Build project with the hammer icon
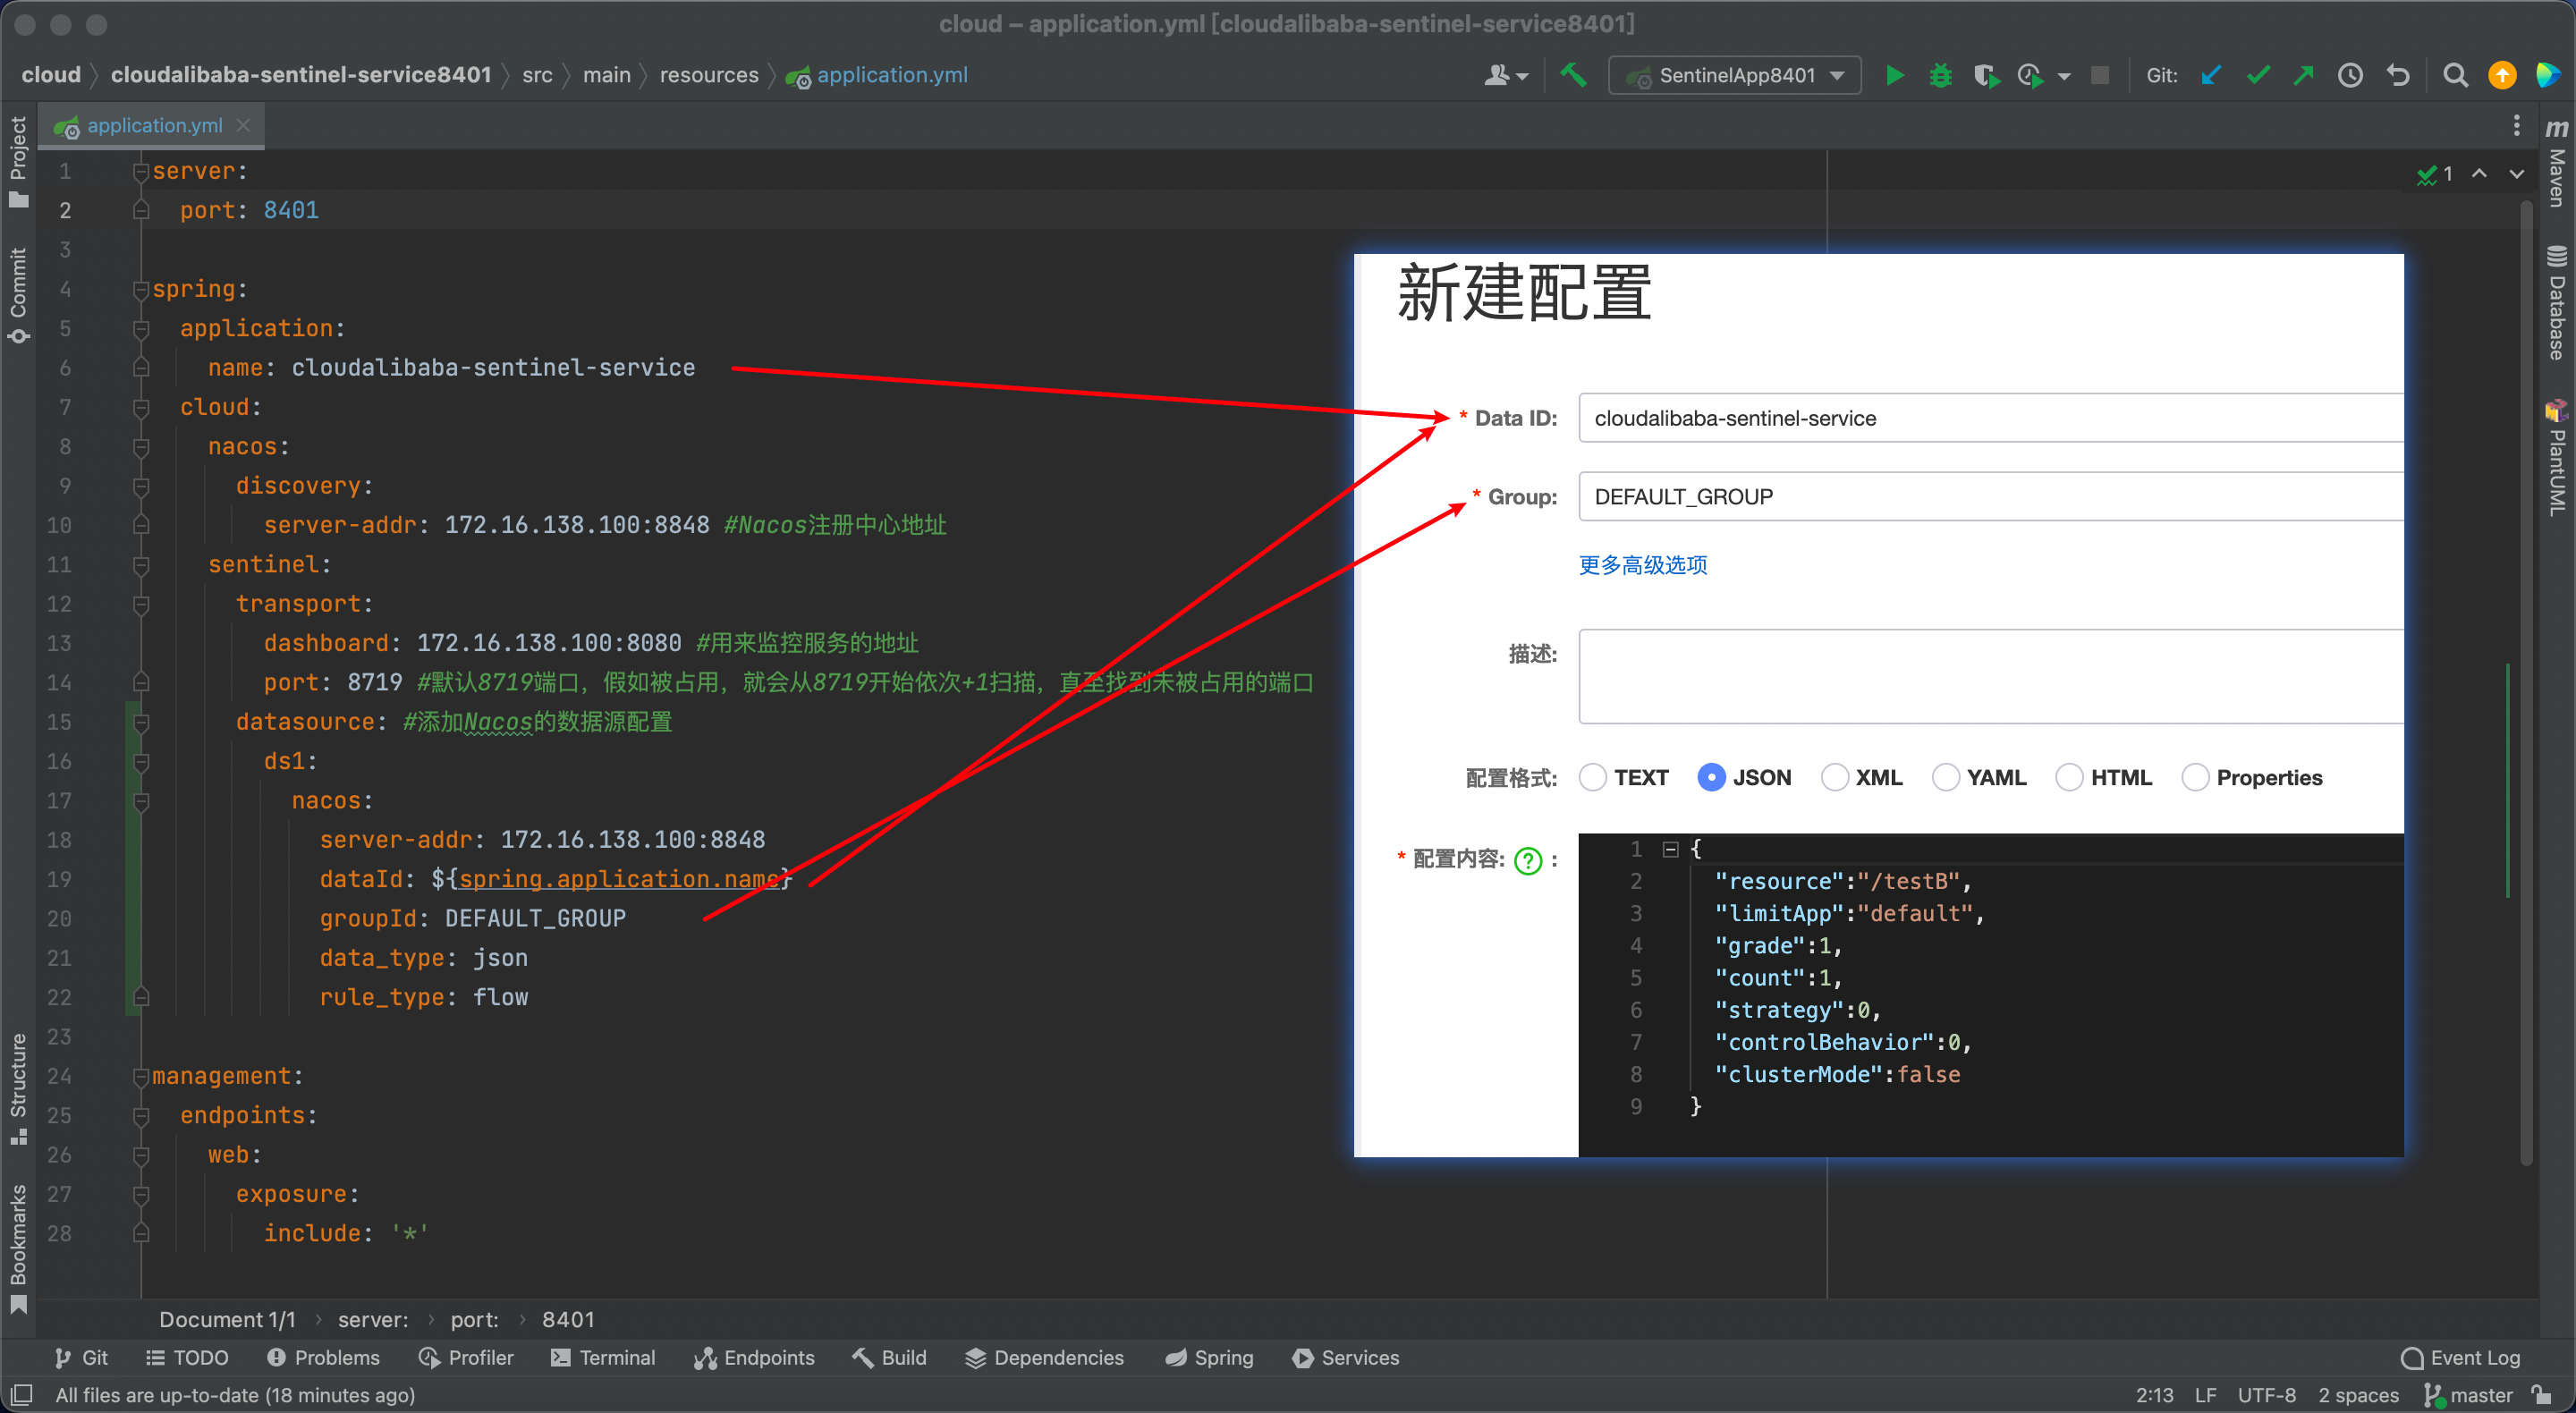The height and width of the screenshot is (1413, 2576). coord(1573,75)
